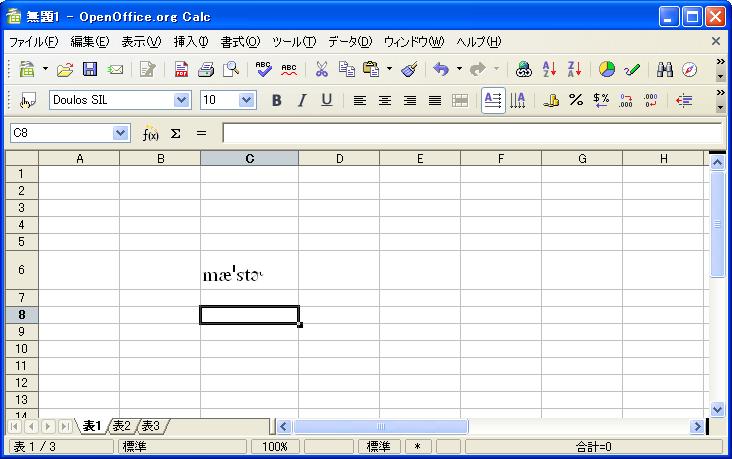732x459 pixels.
Task: Print the file directly with the printer icon
Action: (206, 70)
